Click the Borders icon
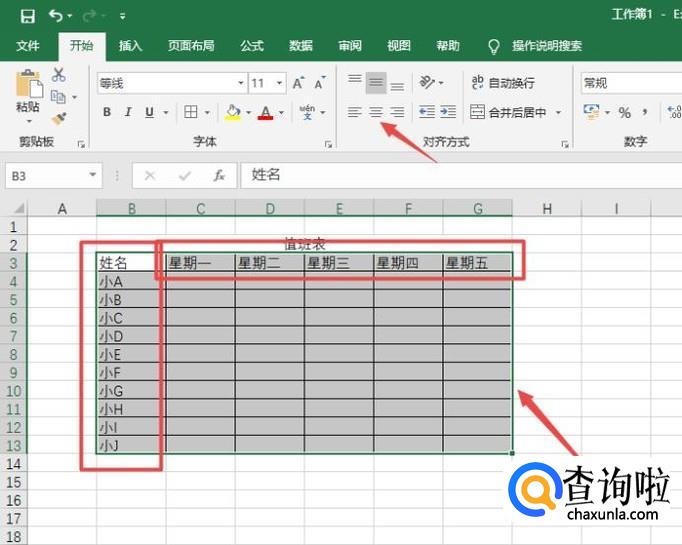This screenshot has height=545, width=682. [x=191, y=112]
